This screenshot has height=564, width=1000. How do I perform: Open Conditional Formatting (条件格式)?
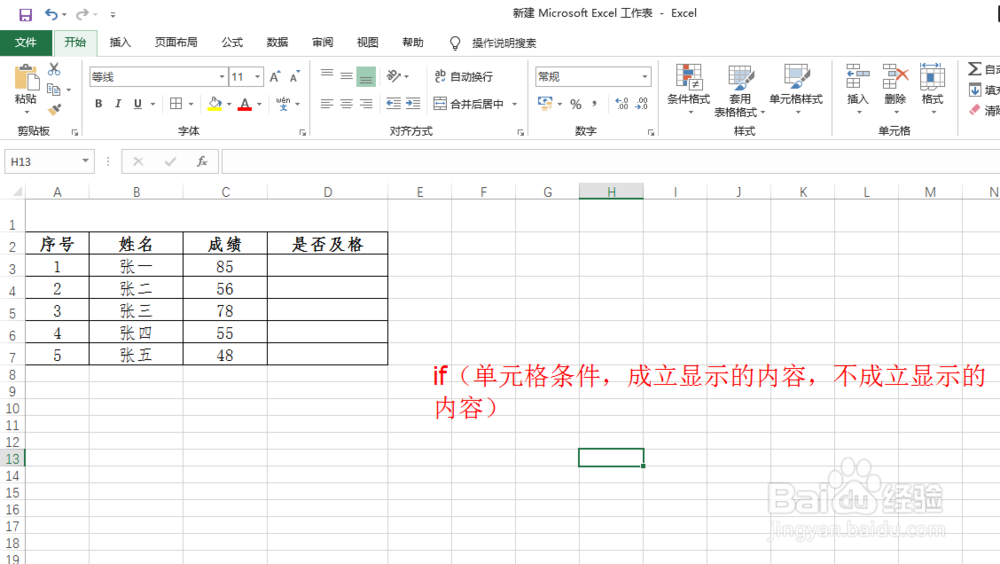[x=689, y=89]
